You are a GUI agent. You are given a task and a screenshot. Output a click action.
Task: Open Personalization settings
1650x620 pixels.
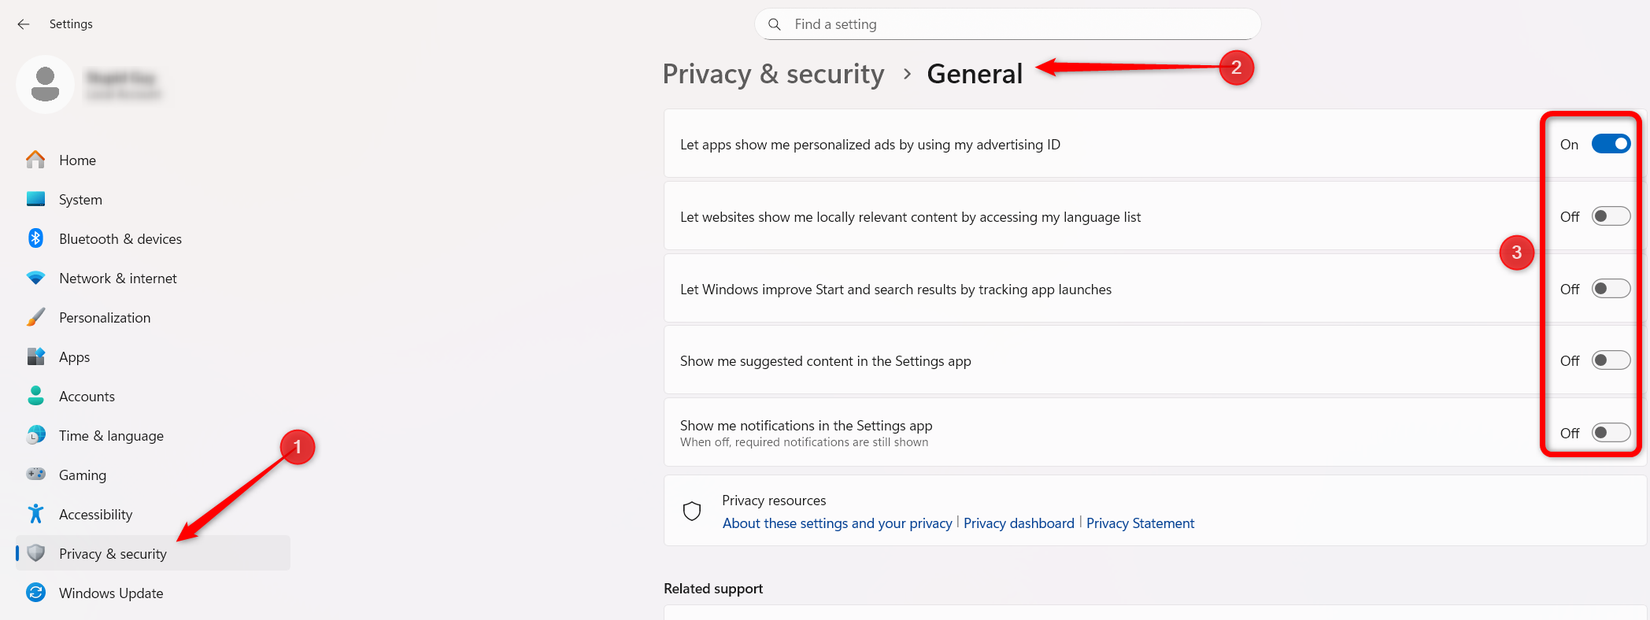[x=105, y=316]
